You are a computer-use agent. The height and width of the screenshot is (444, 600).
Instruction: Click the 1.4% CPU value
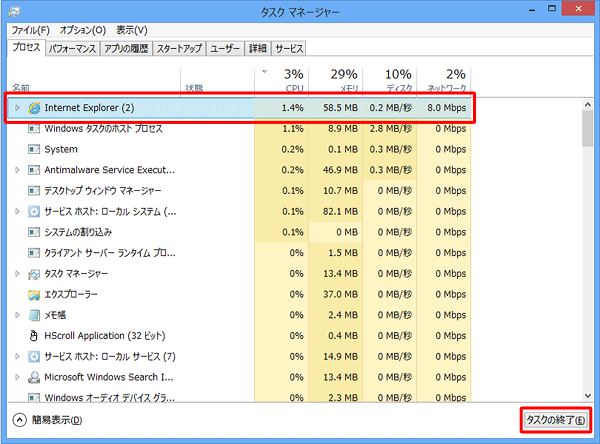tap(293, 108)
